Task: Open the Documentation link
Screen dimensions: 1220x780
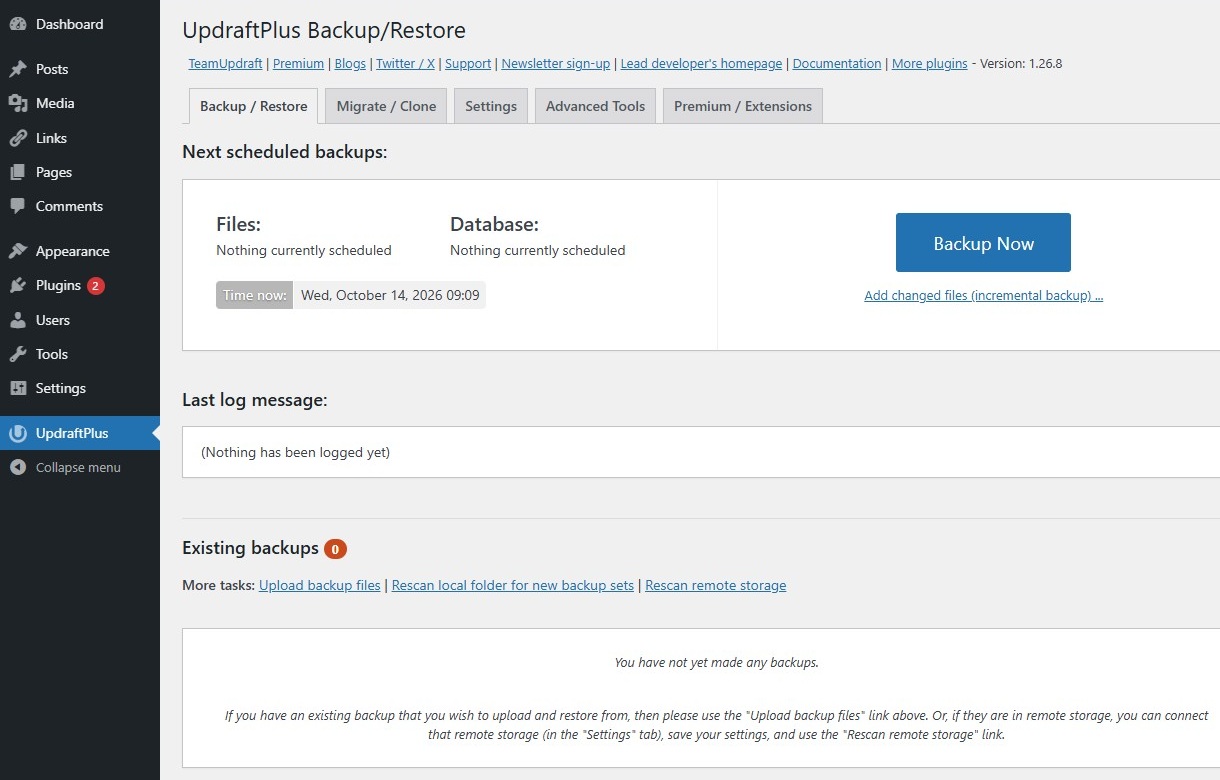Action: coord(837,63)
